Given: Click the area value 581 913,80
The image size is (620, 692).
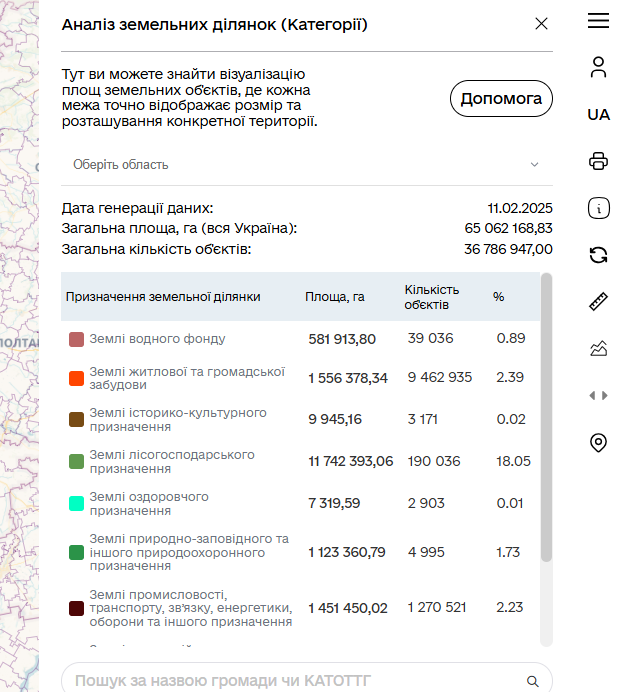Looking at the screenshot, I should pos(342,339).
